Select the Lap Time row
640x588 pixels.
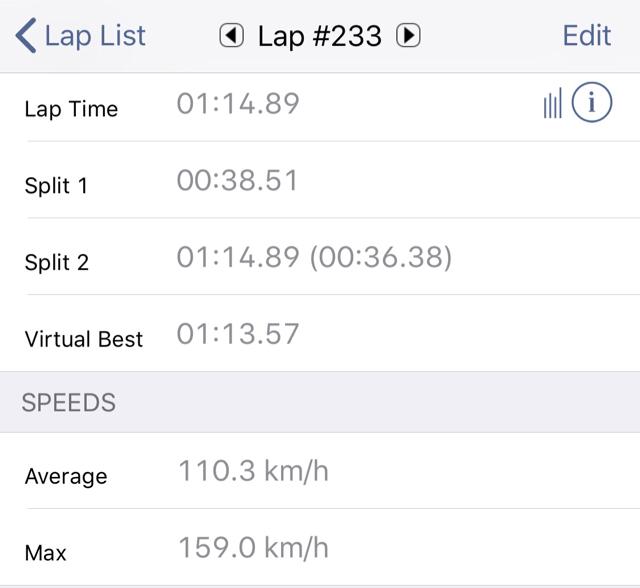coord(320,108)
